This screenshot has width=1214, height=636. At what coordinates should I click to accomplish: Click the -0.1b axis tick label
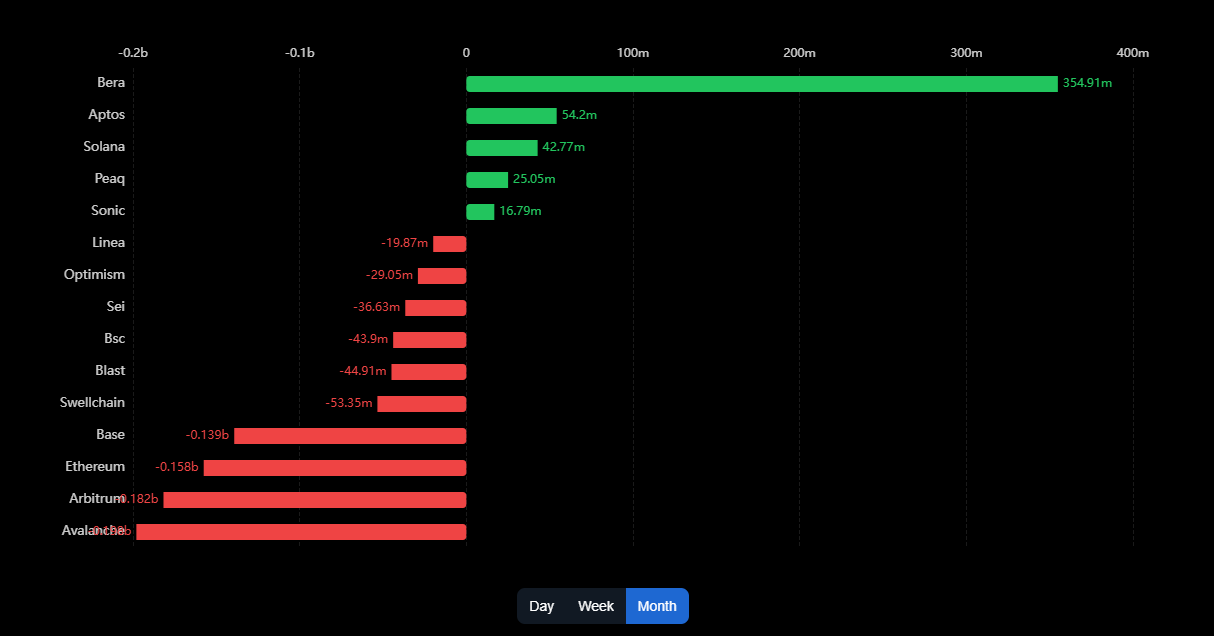tap(300, 52)
